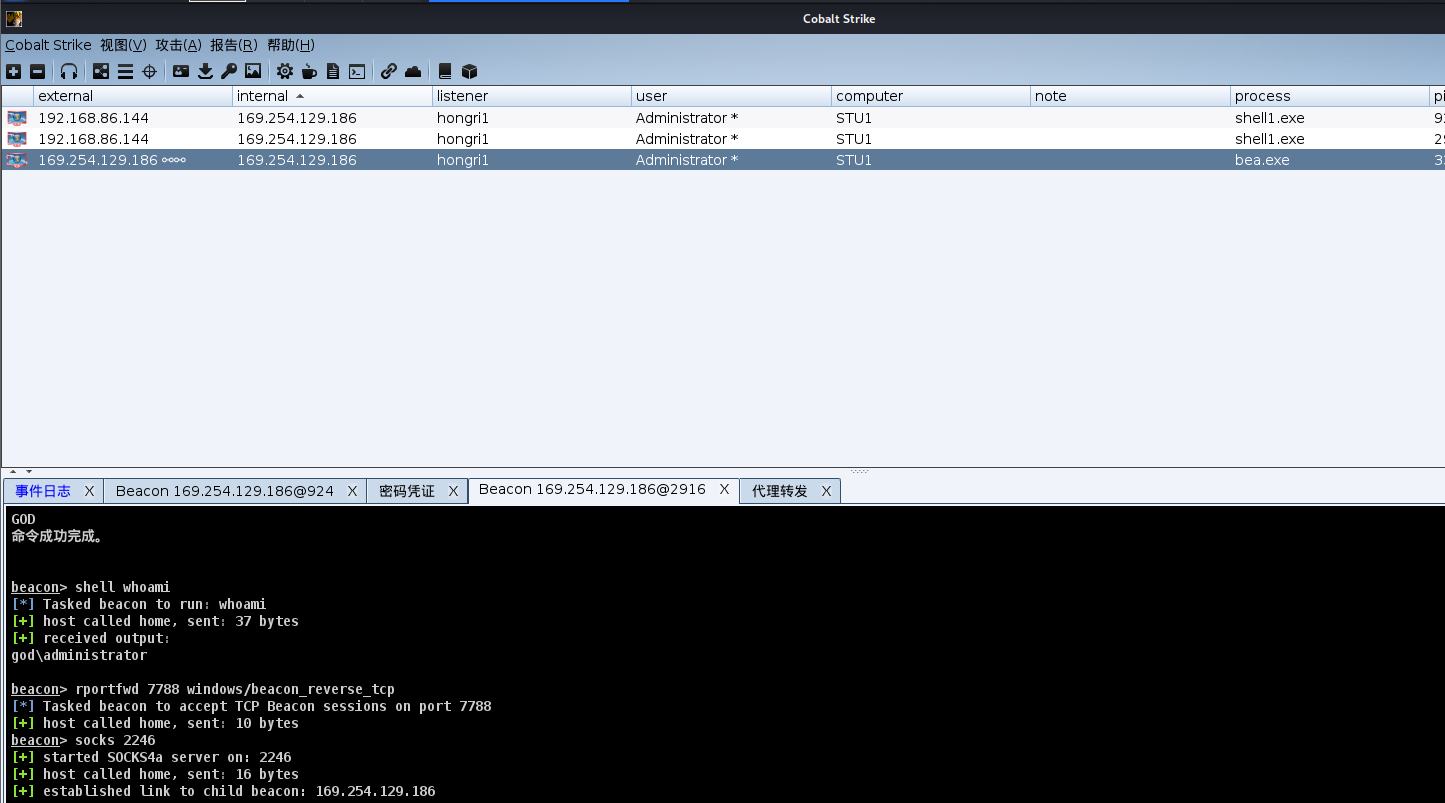Switch to Beacon 169.254.129.186@924 tab

225,491
